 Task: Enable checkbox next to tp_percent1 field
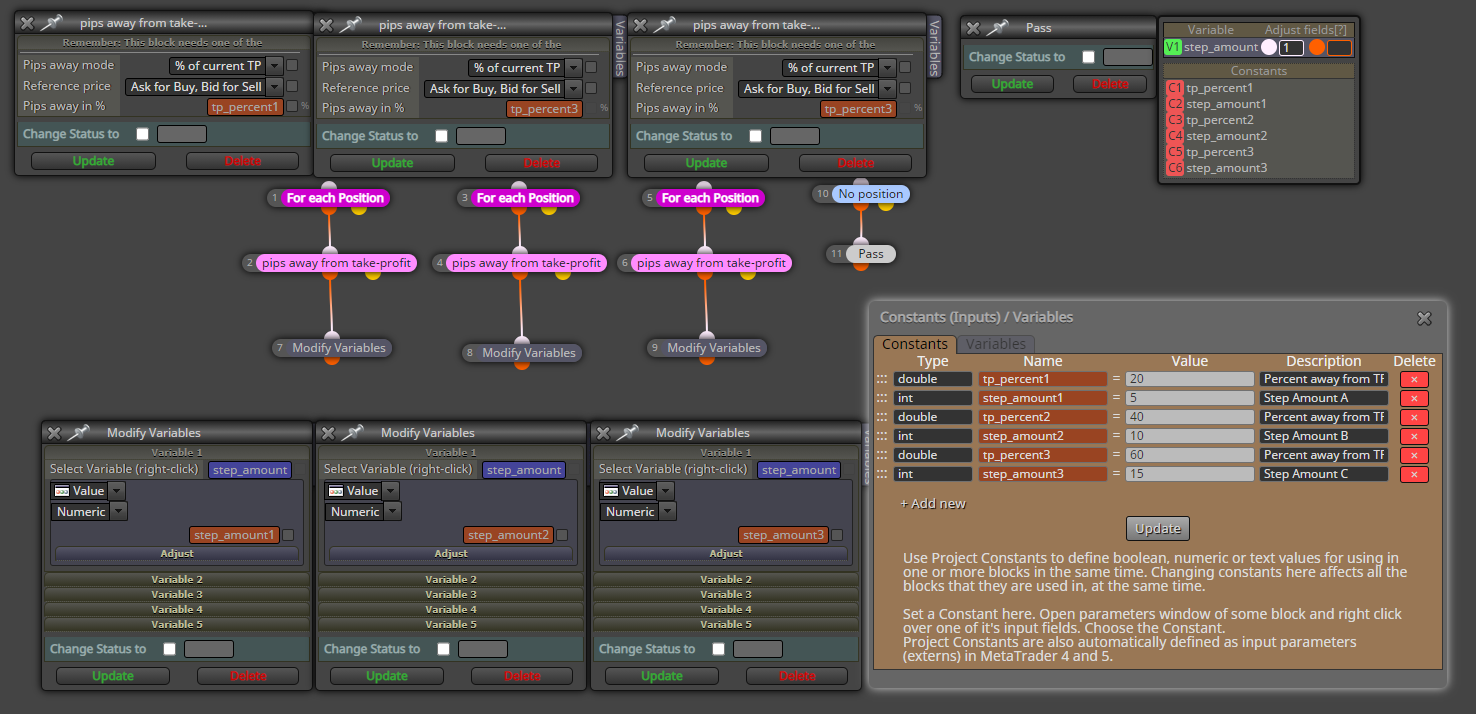tap(292, 106)
